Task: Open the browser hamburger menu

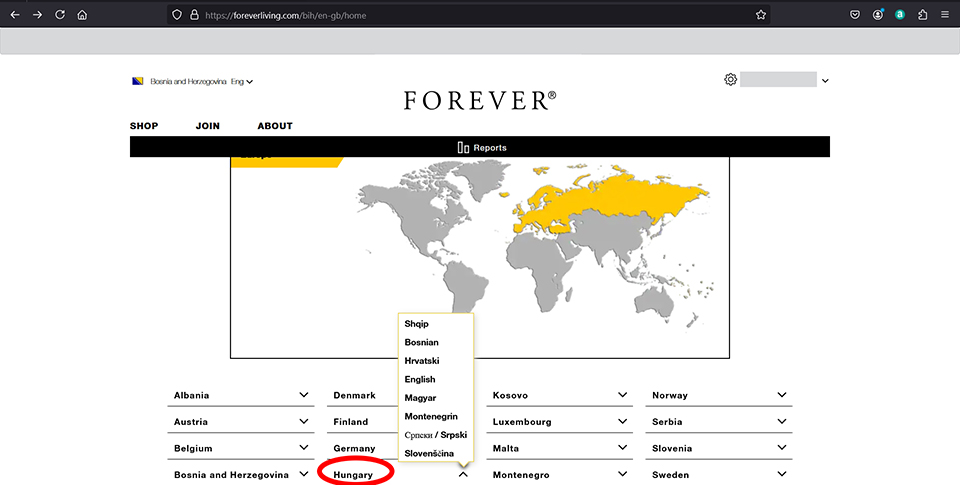Action: click(x=945, y=15)
